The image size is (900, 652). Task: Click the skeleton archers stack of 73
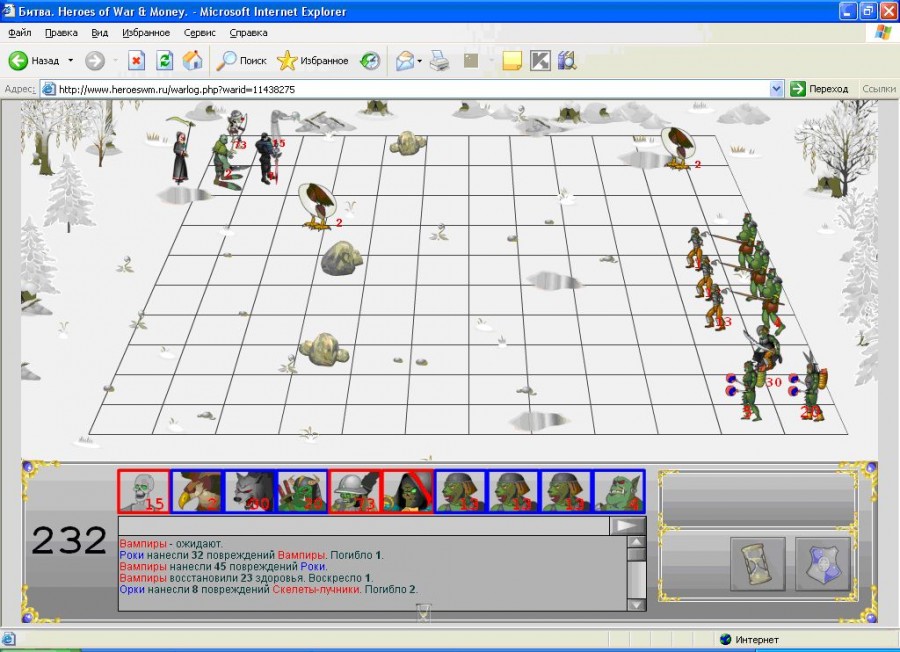pos(236,129)
